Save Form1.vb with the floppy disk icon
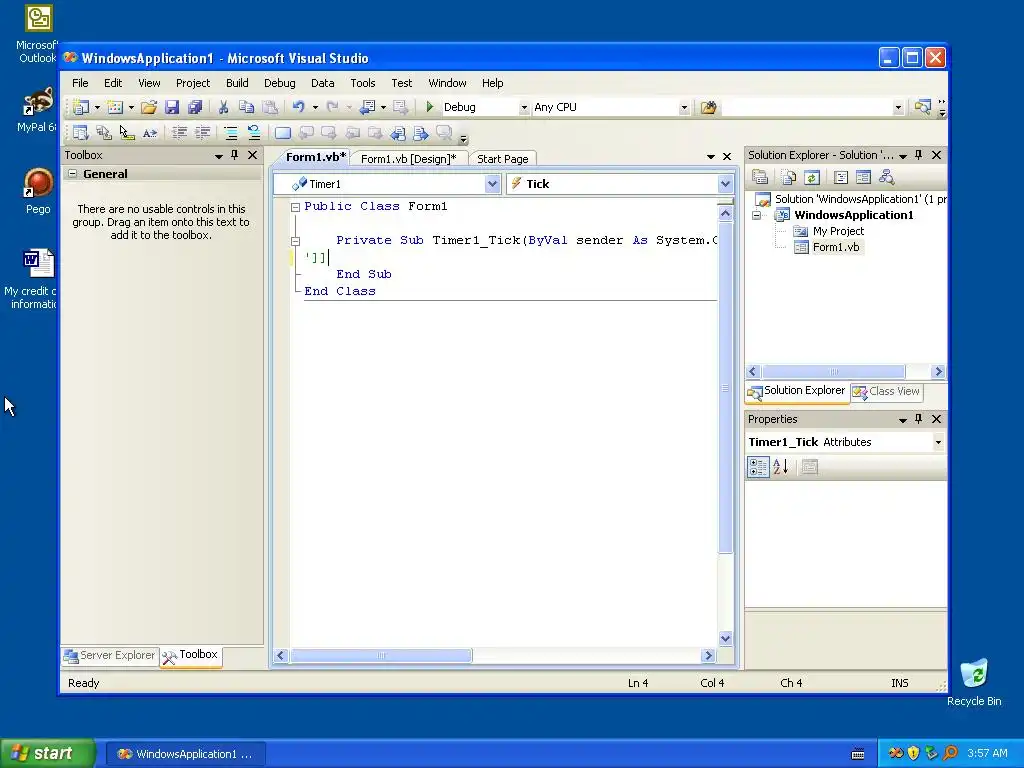The height and width of the screenshot is (768, 1024). 172,107
